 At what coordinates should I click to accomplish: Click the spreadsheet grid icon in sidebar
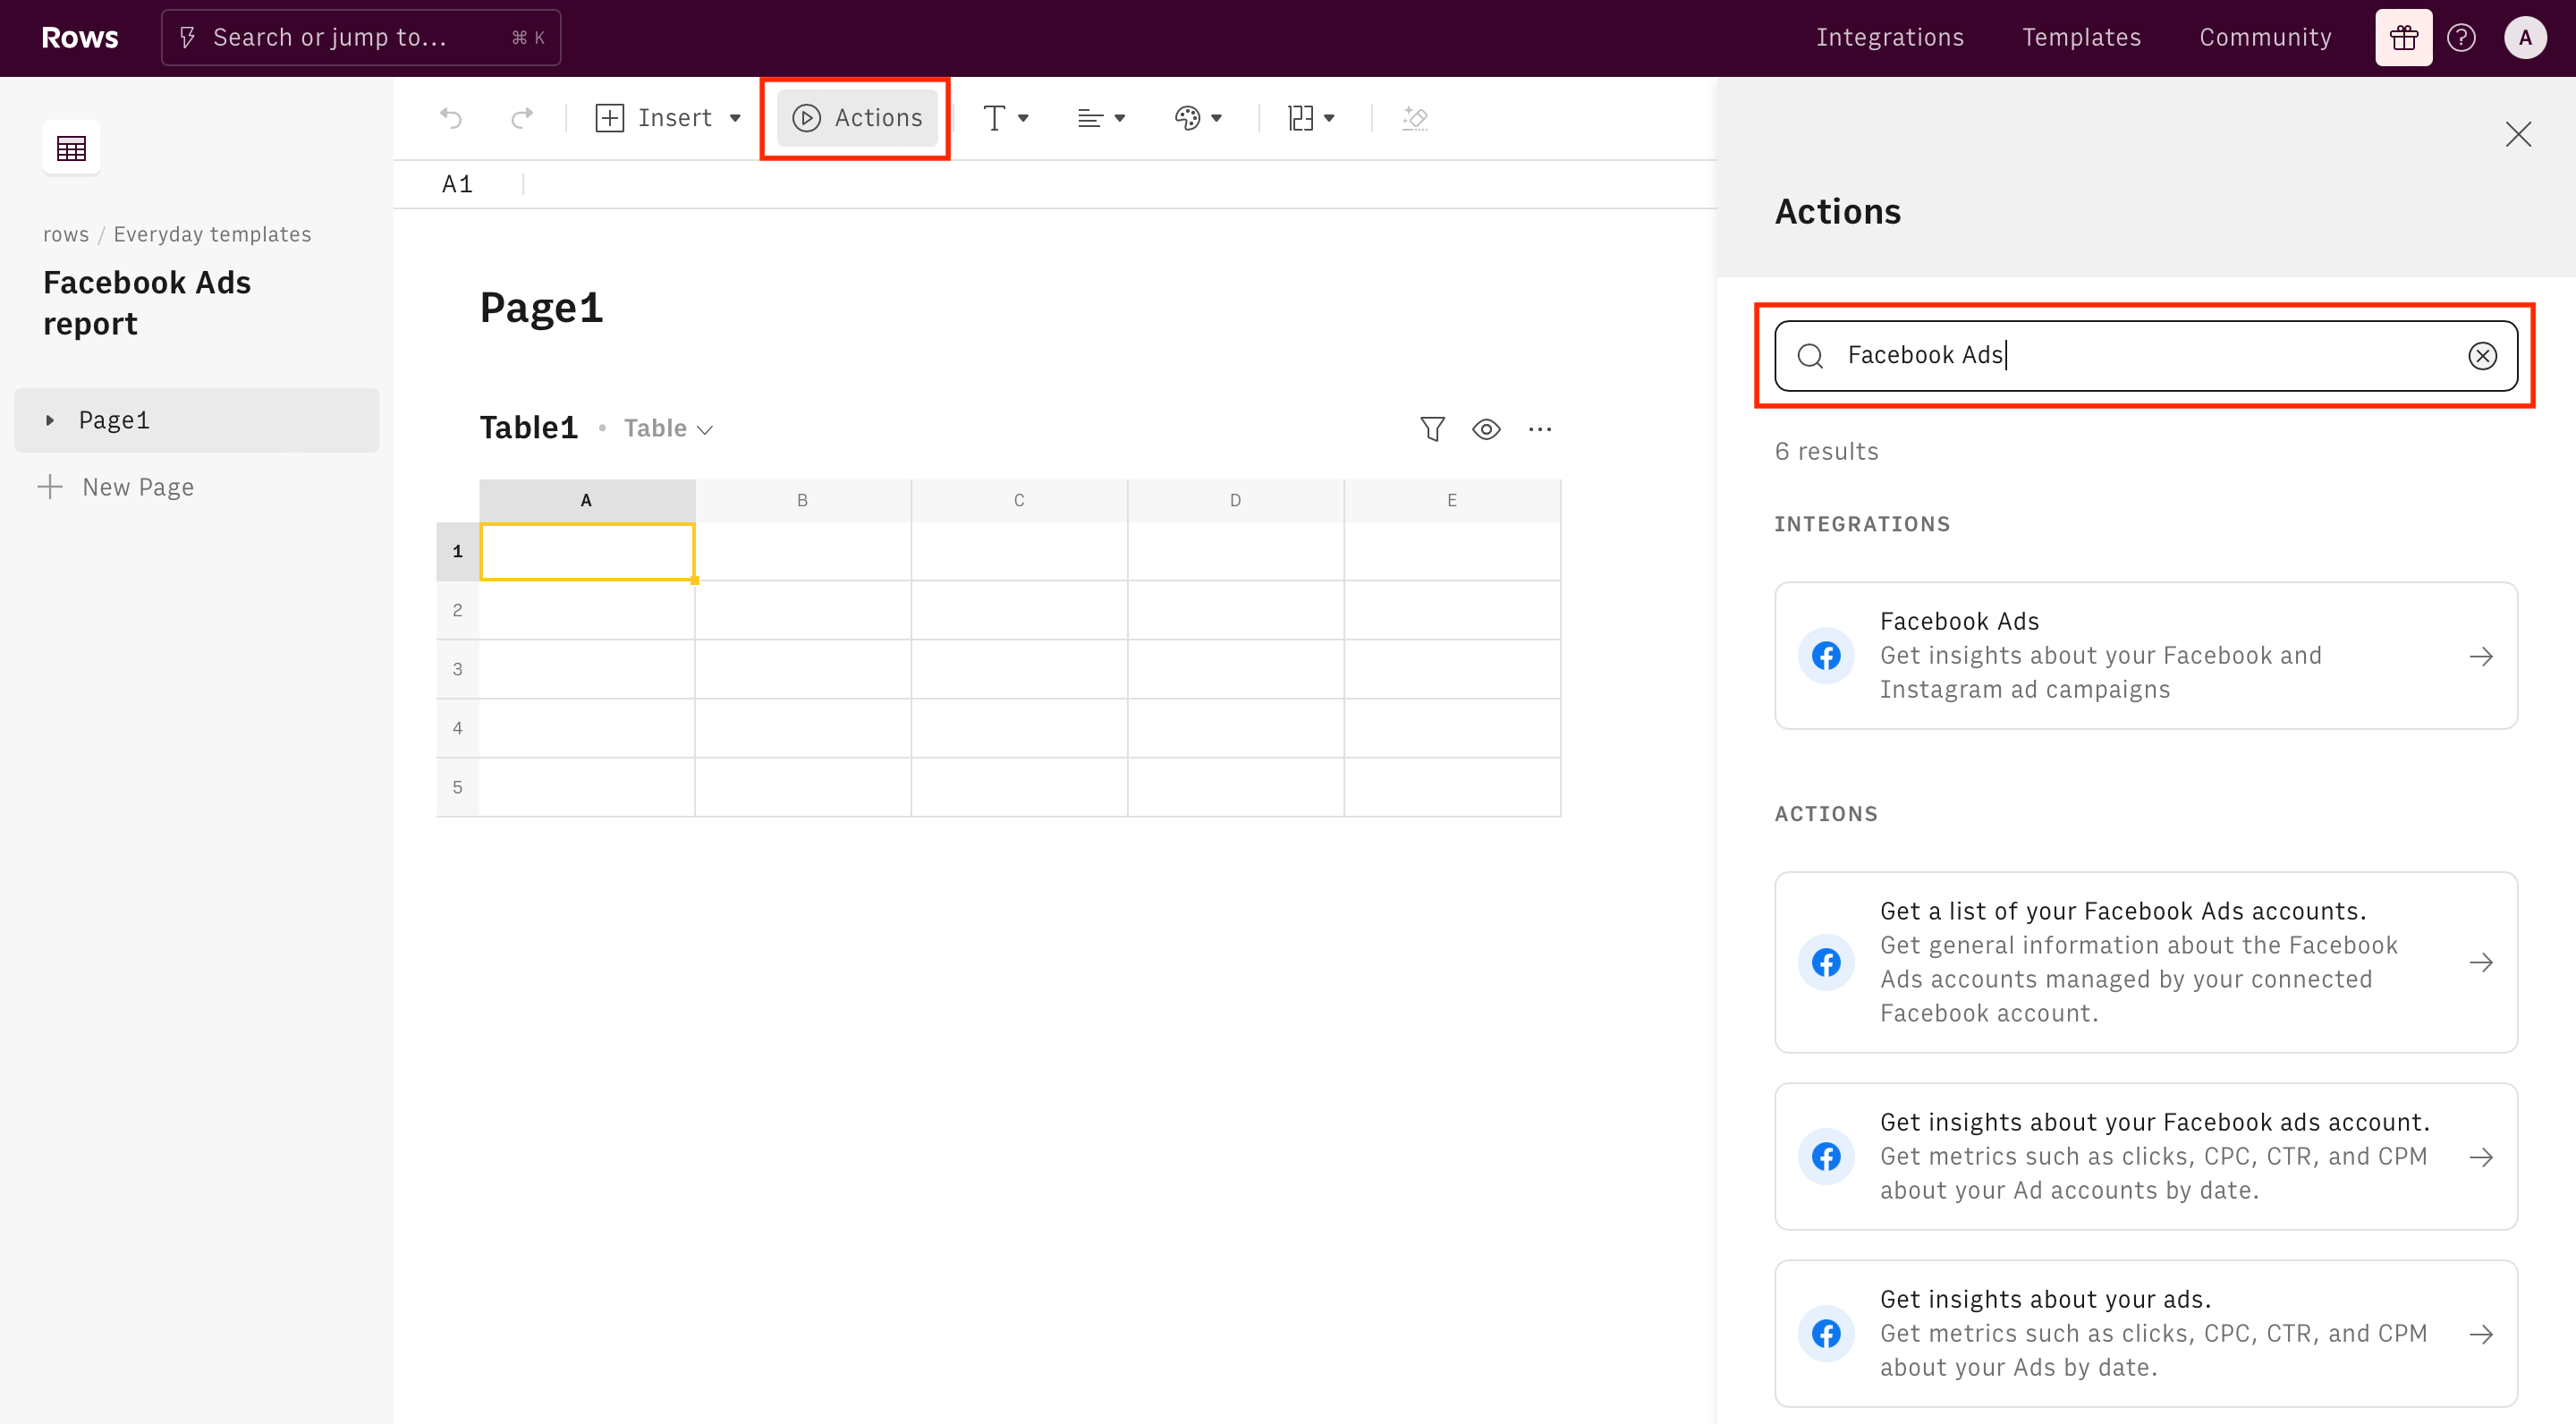pos(71,149)
